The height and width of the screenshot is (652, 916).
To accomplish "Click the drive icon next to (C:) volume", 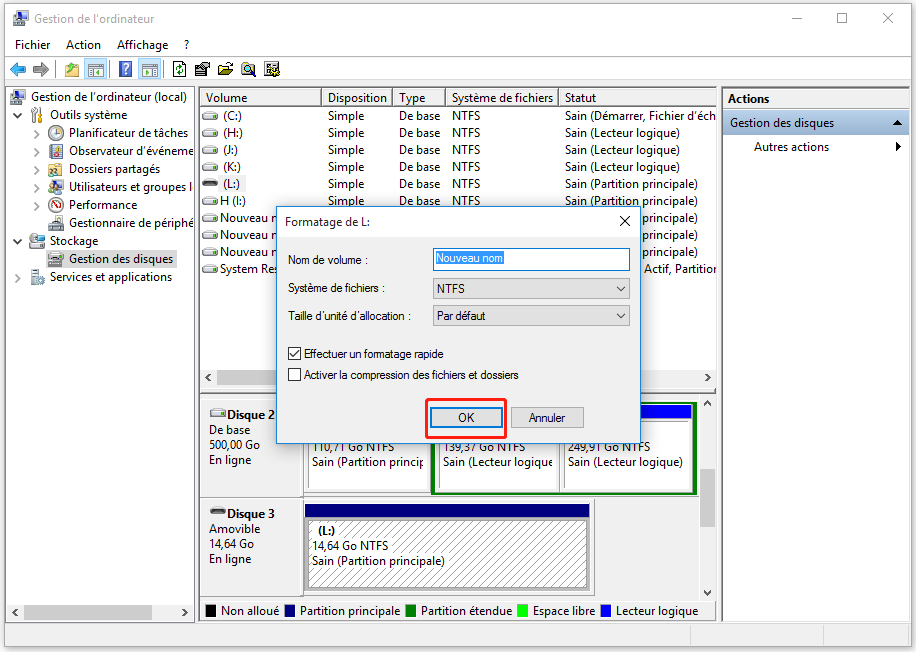I will pyautogui.click(x=210, y=116).
